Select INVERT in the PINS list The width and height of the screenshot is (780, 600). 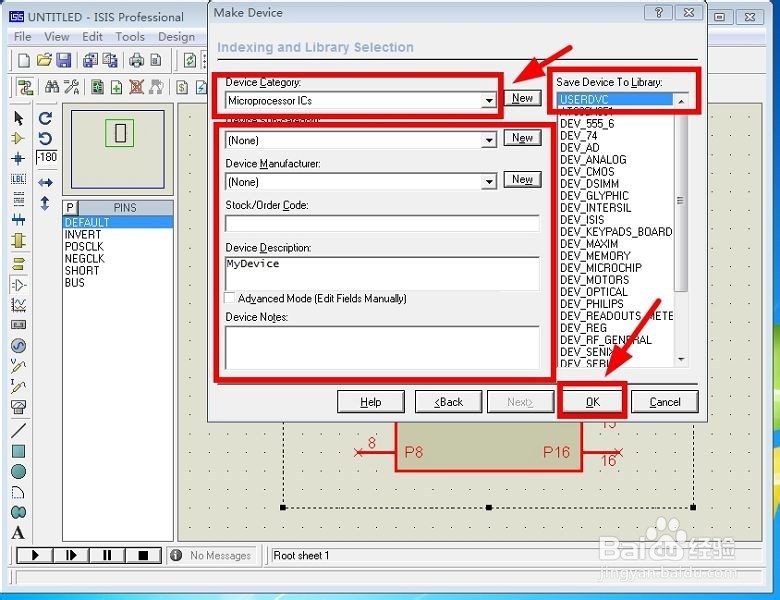[83, 234]
